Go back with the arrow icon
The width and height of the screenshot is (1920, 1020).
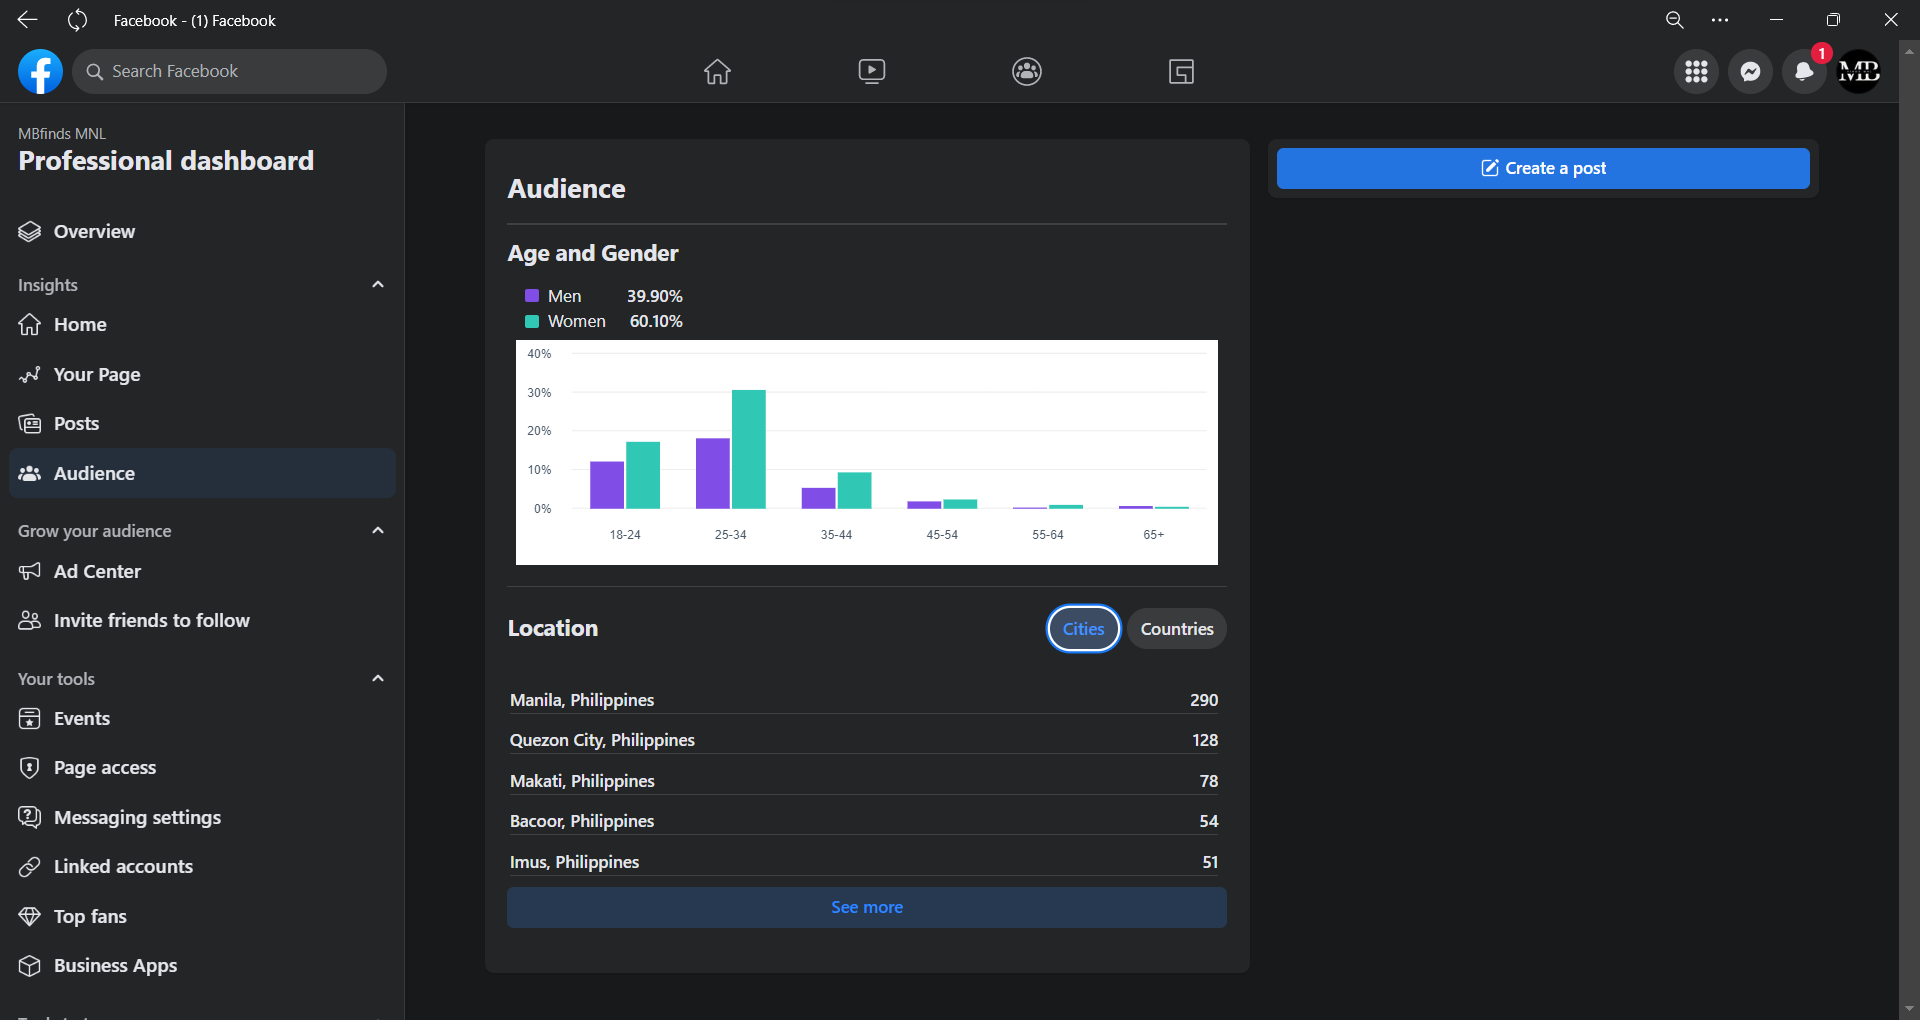pos(27,20)
